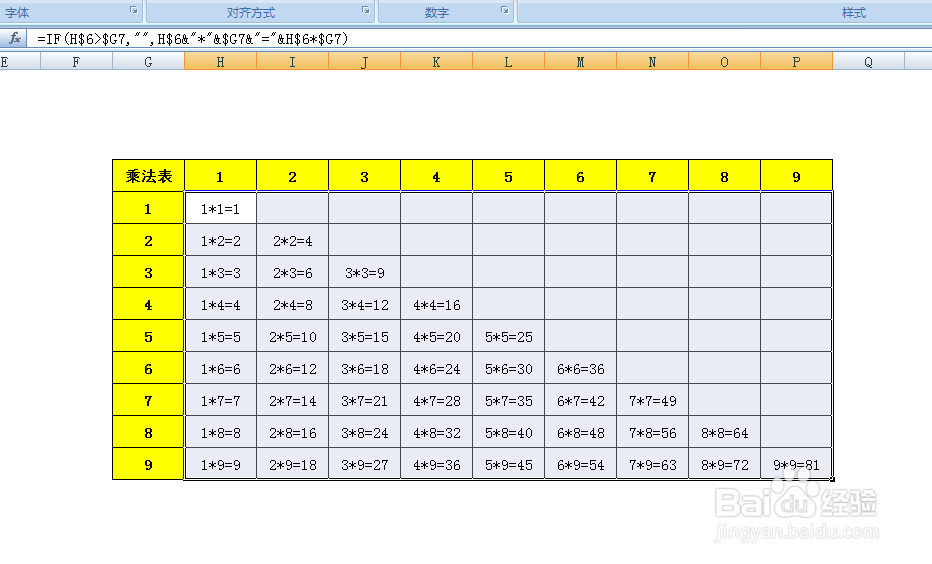Select the cell showing 3*3=9
The height and width of the screenshot is (564, 932).
tap(364, 272)
